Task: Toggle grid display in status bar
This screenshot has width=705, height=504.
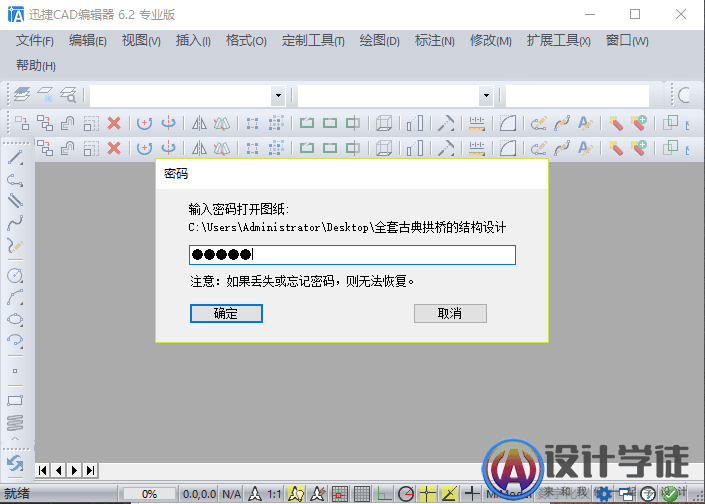Action: click(362, 494)
